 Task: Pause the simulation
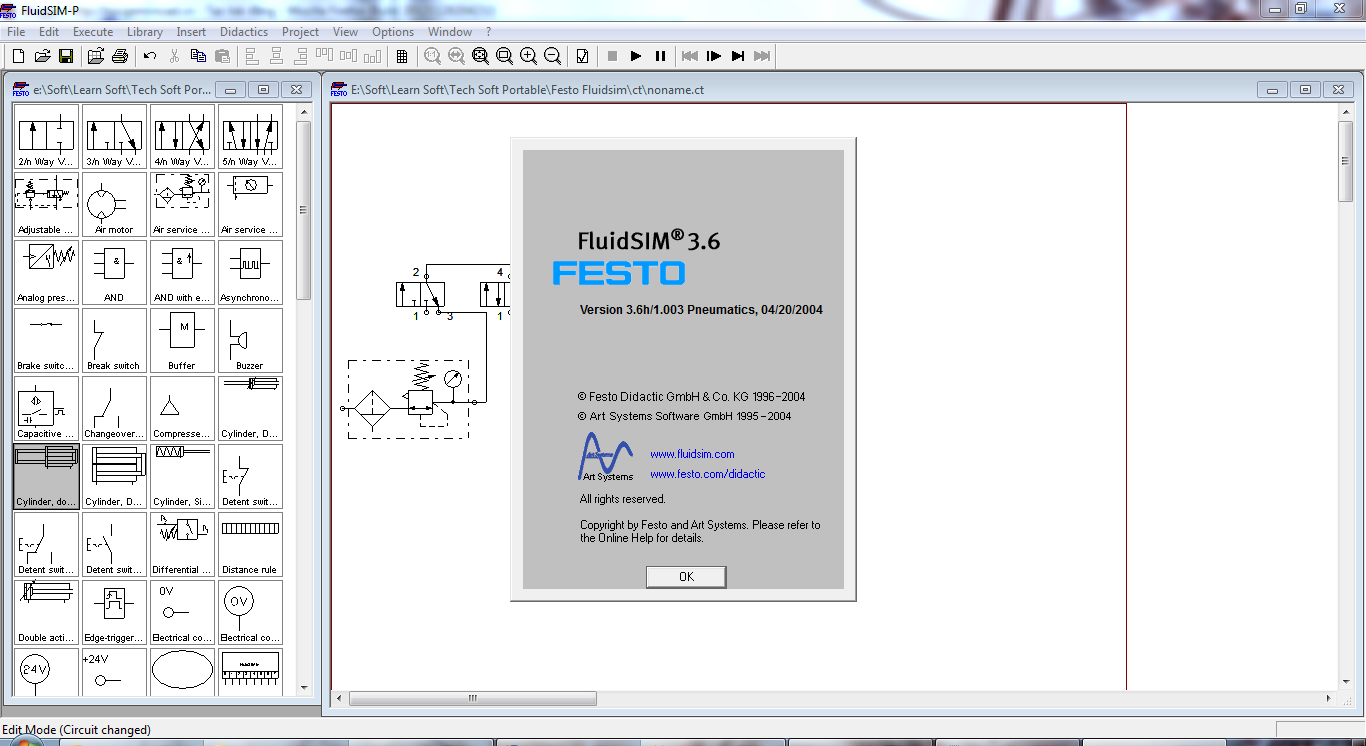click(x=660, y=56)
